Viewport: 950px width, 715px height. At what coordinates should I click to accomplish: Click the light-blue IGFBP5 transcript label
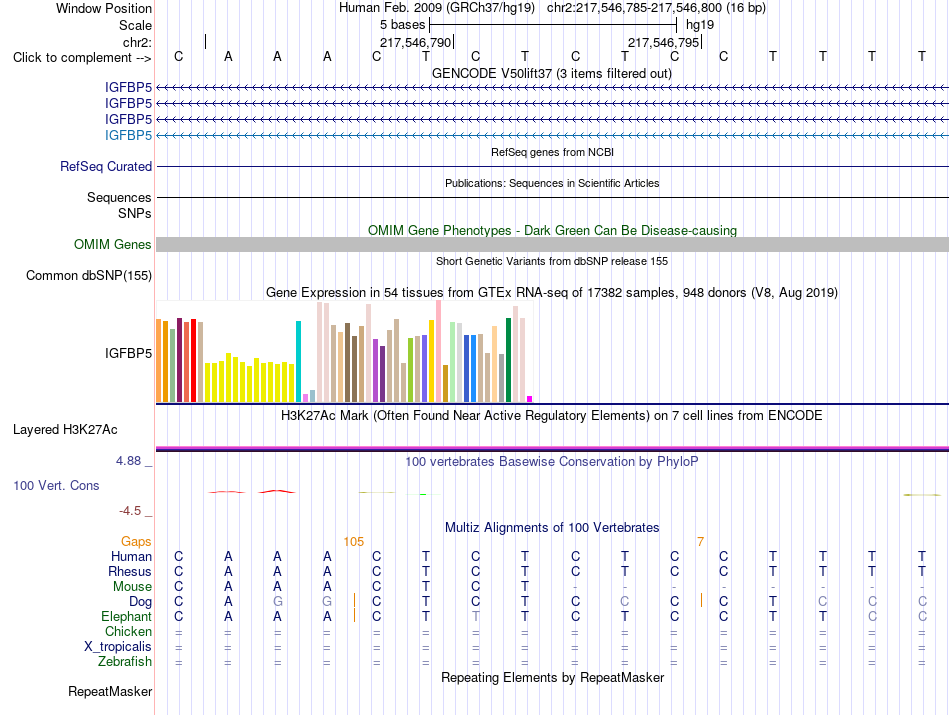pyautogui.click(x=128, y=135)
